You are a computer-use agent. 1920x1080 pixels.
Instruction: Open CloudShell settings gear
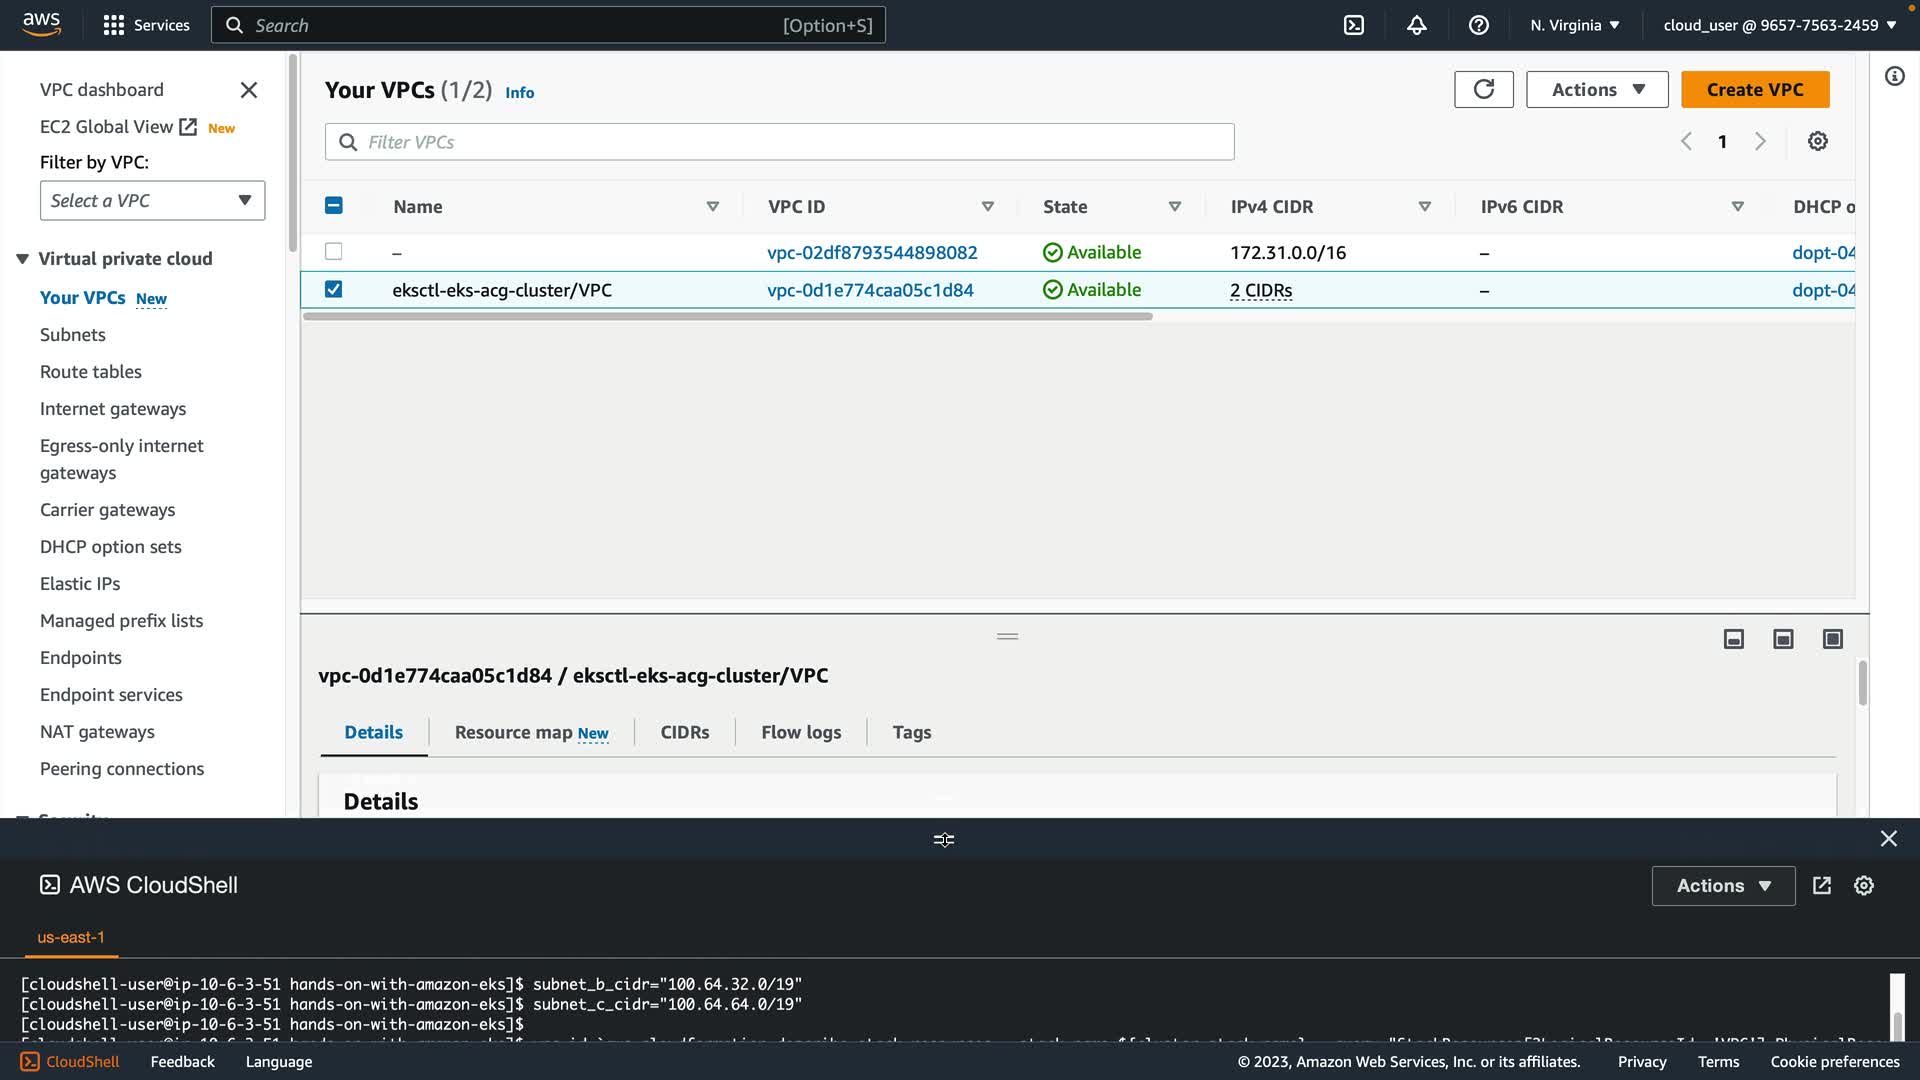[1863, 885]
